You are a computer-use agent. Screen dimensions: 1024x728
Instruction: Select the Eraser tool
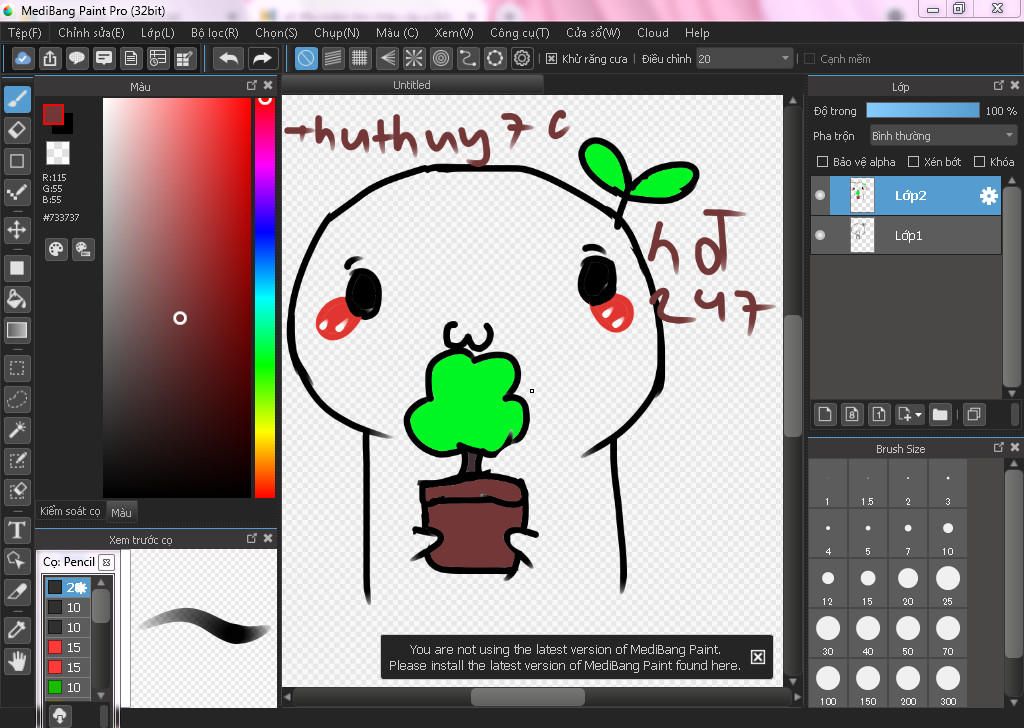[x=17, y=130]
